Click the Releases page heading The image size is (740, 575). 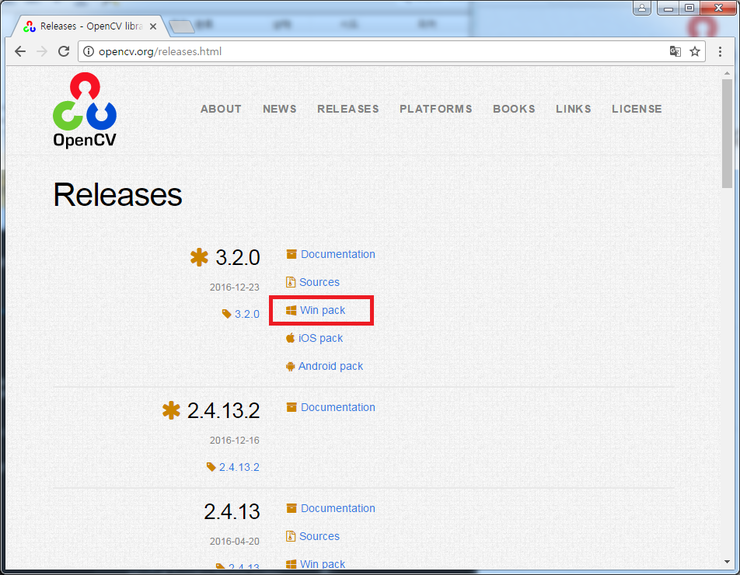118,194
